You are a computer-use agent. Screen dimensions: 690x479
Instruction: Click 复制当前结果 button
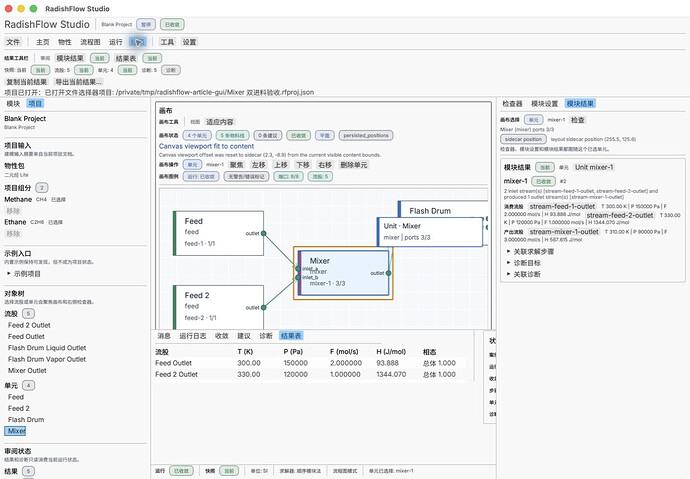click(x=26, y=82)
